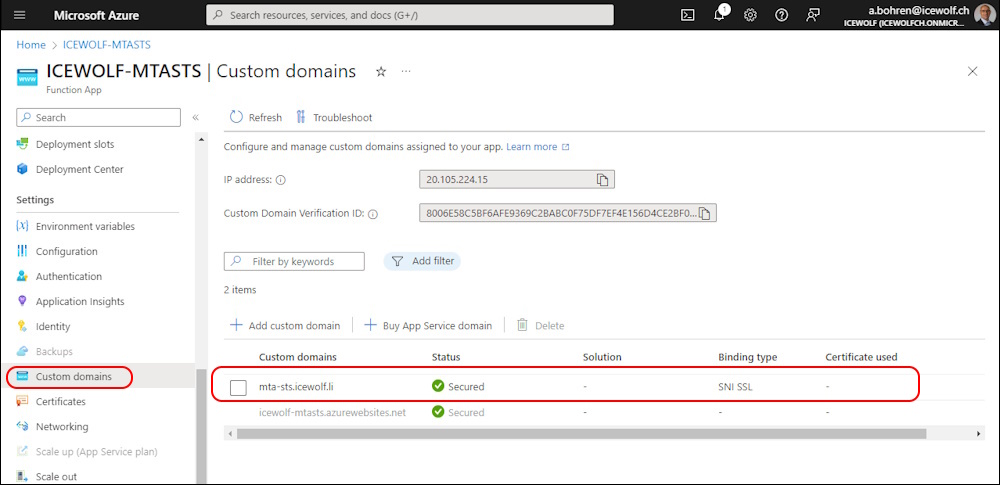Click icewolf-mtasts.azurewebsites.net domain row

click(332, 412)
